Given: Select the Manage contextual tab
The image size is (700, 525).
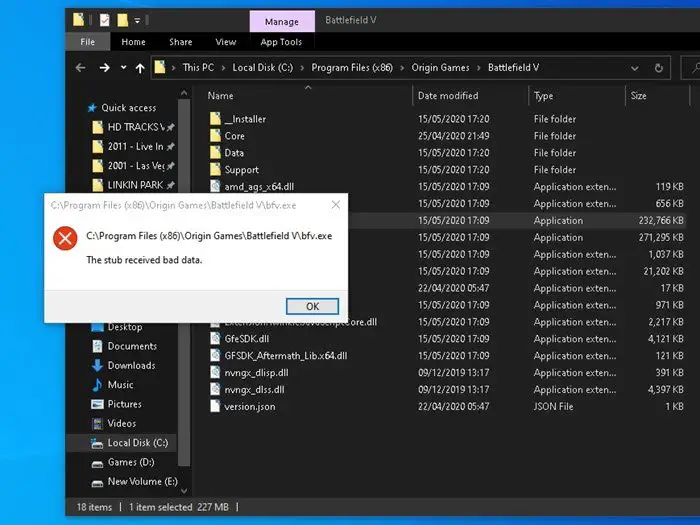Looking at the screenshot, I should point(282,21).
